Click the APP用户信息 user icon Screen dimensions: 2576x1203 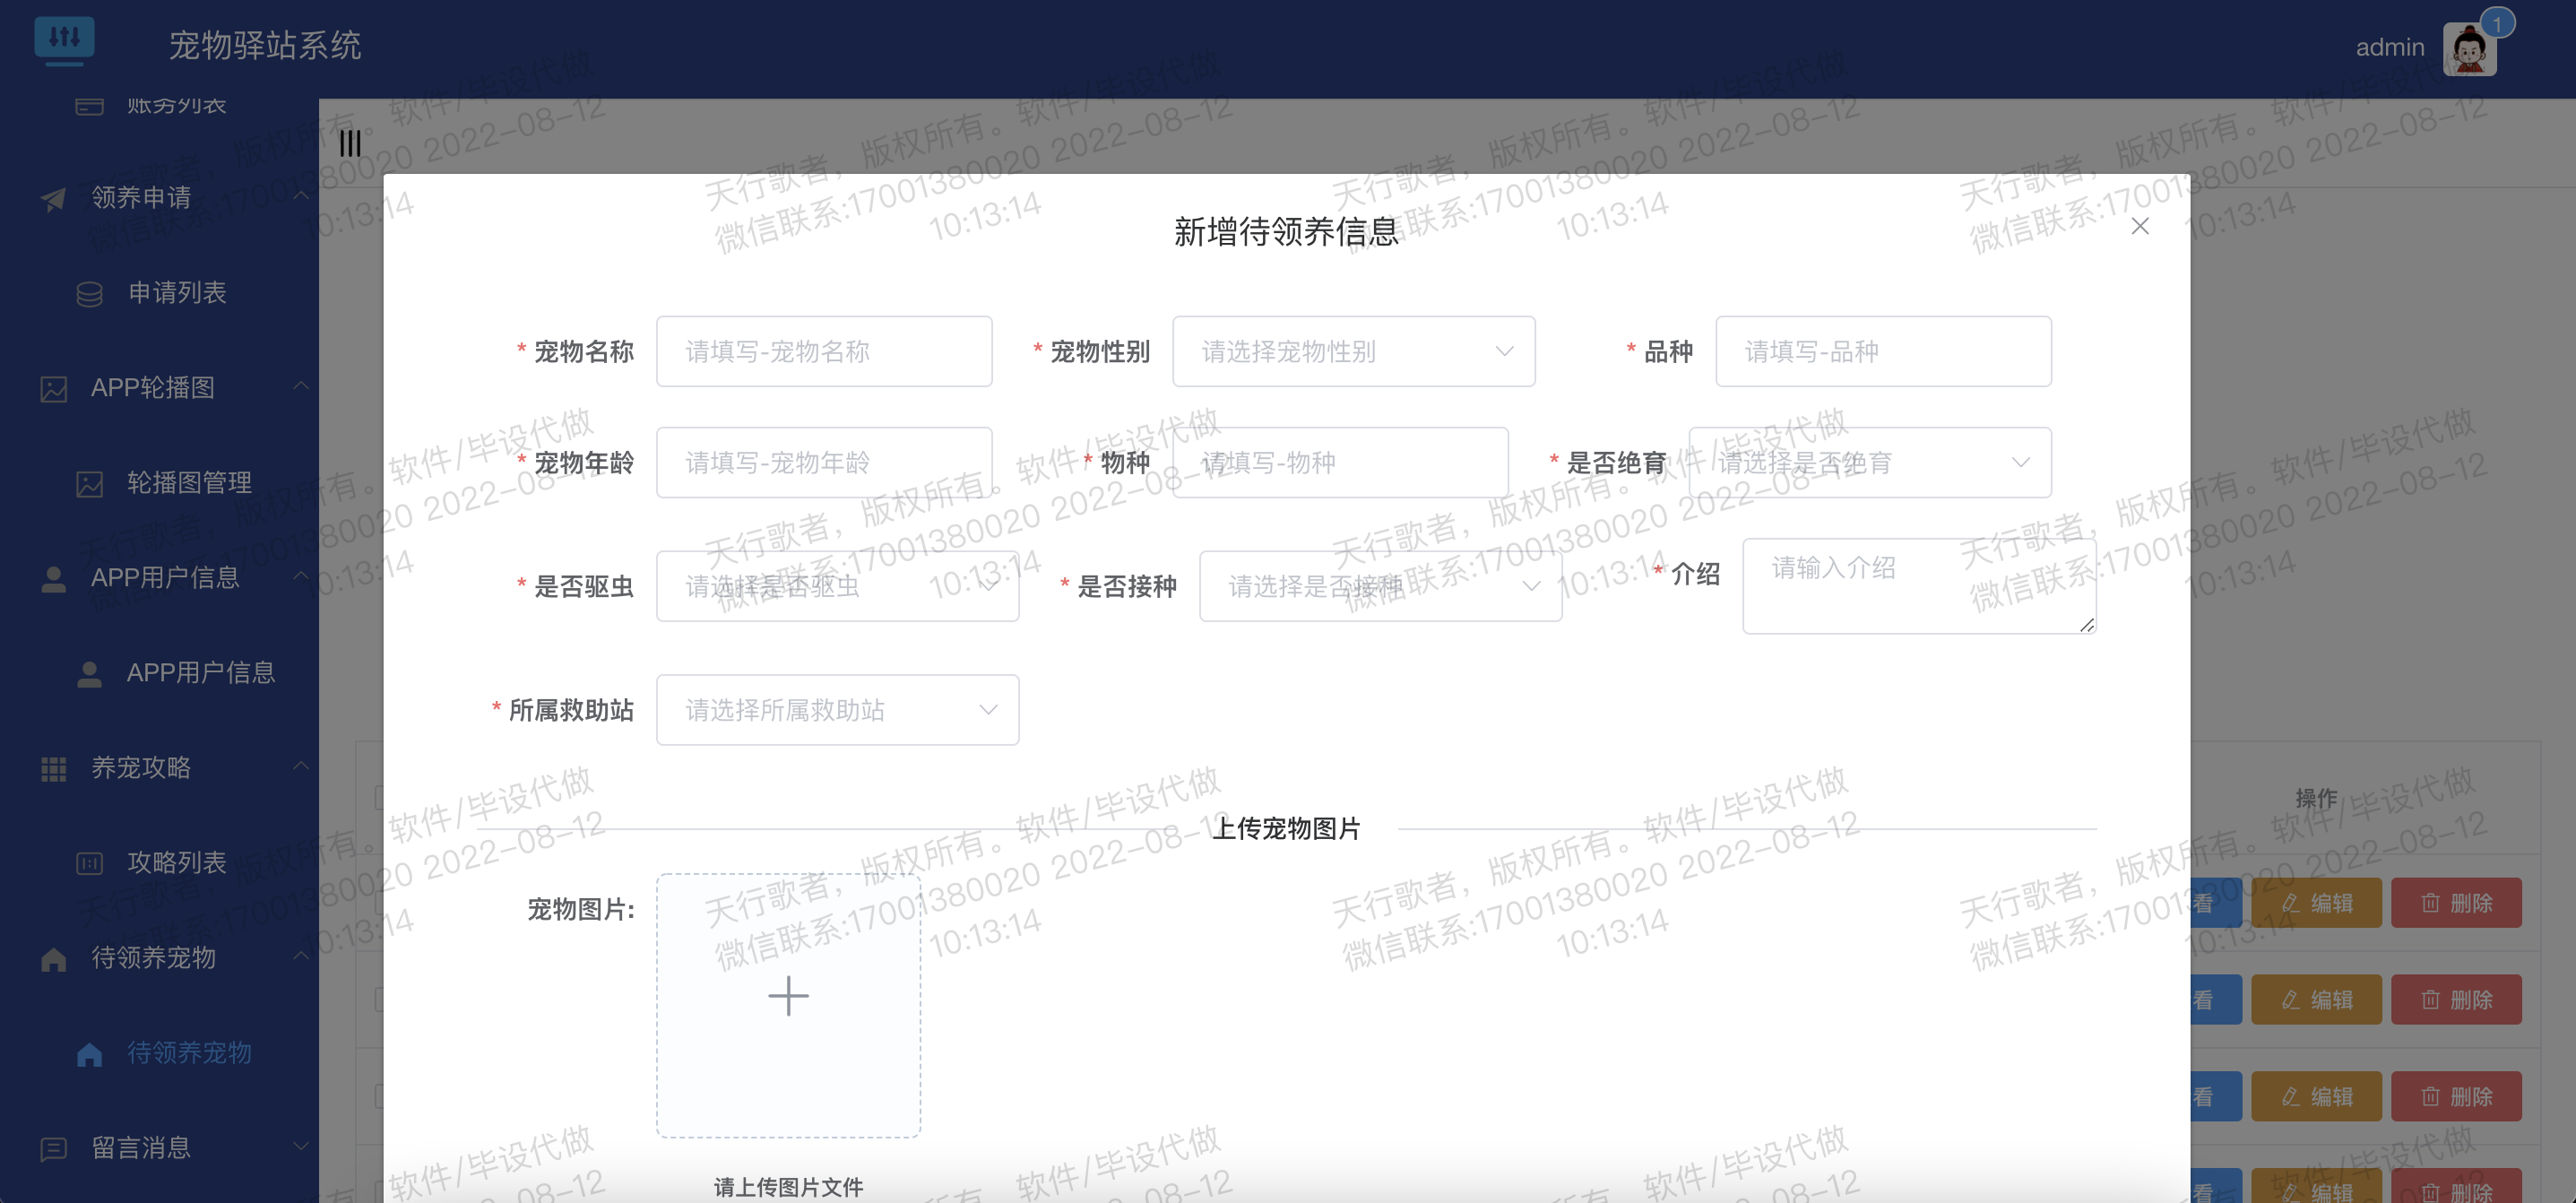tap(52, 577)
